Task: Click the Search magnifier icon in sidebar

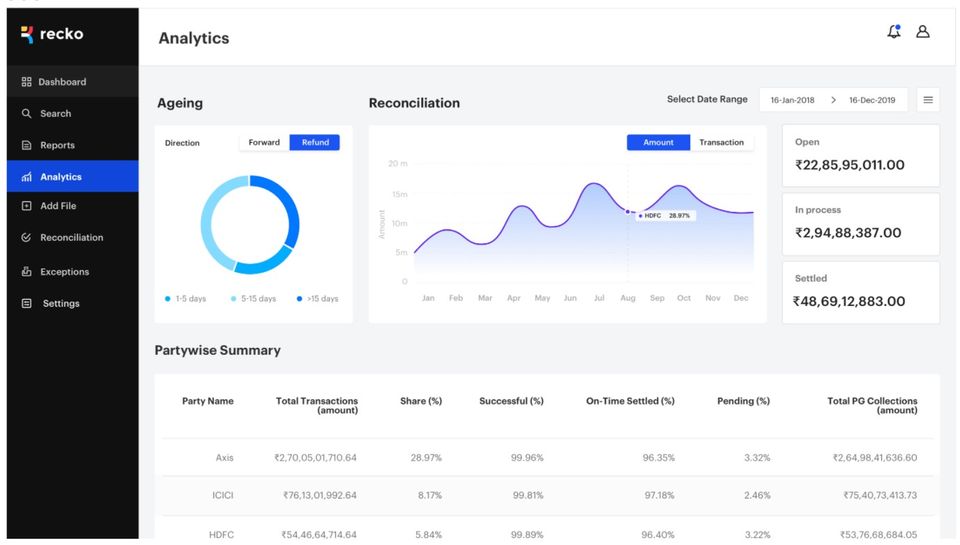Action: click(27, 114)
